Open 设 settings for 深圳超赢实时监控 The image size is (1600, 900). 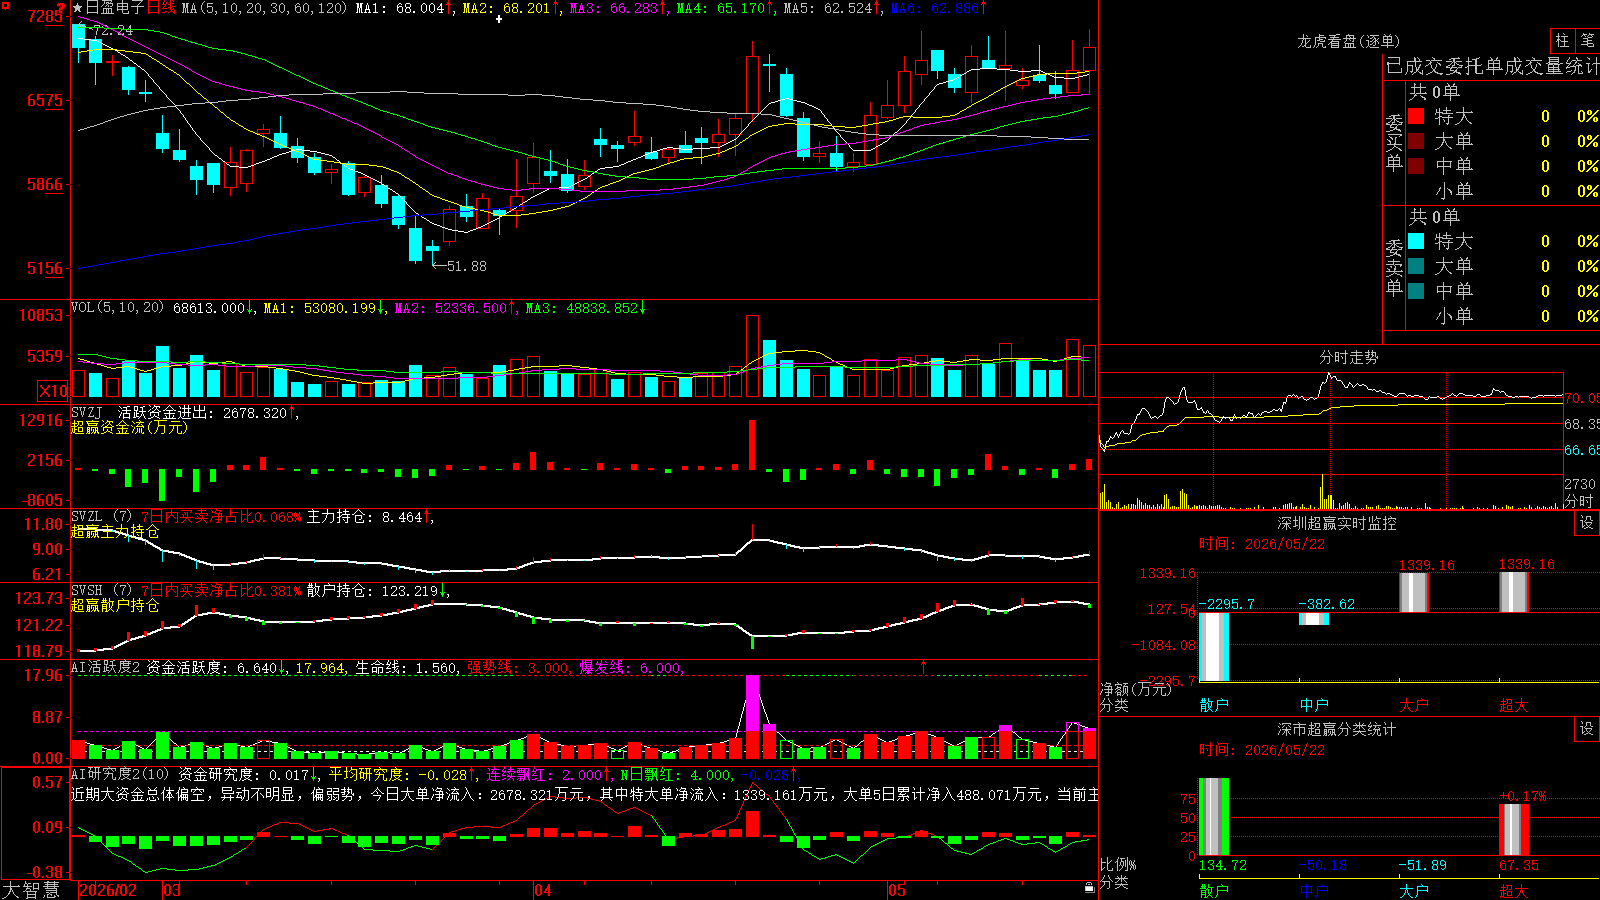pos(1587,523)
